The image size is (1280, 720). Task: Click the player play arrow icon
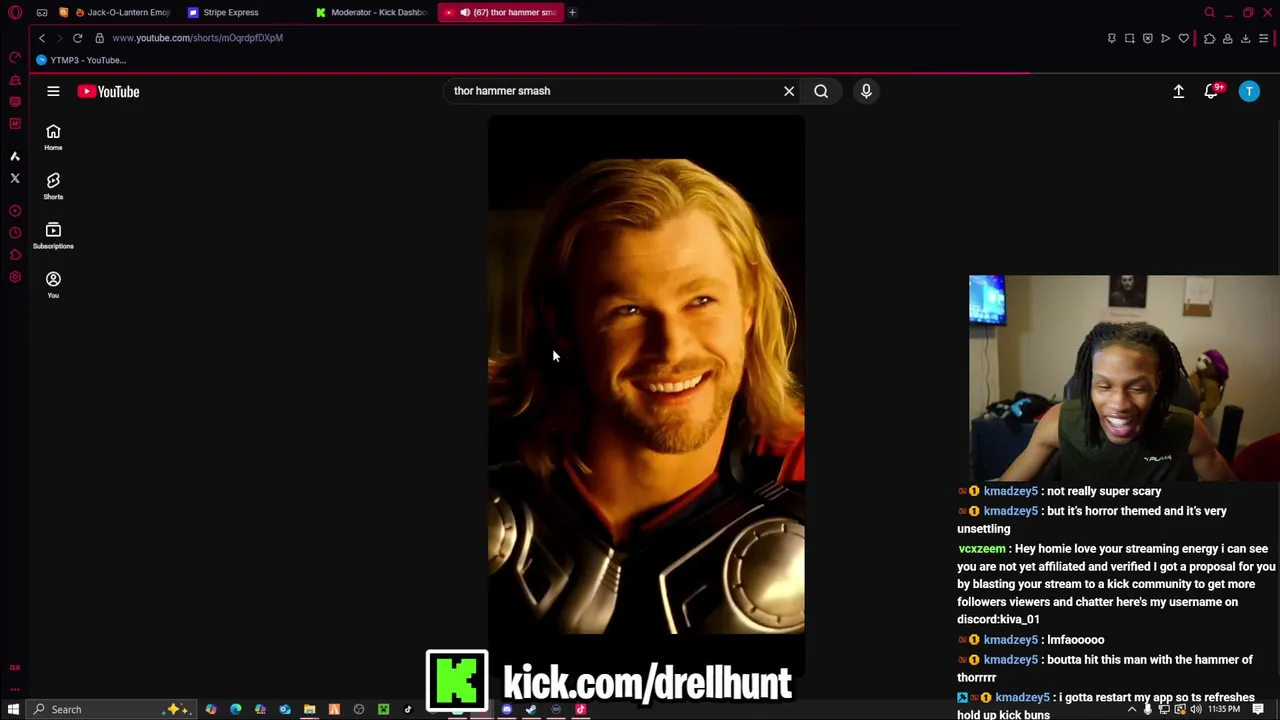[1165, 38]
